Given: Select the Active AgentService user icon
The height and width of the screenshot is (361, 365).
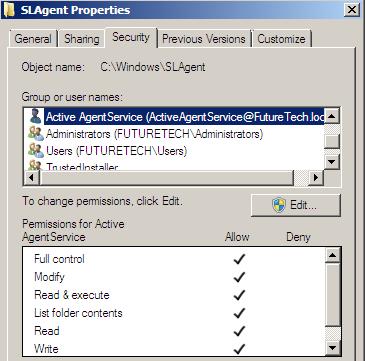Looking at the screenshot, I should (36, 116).
